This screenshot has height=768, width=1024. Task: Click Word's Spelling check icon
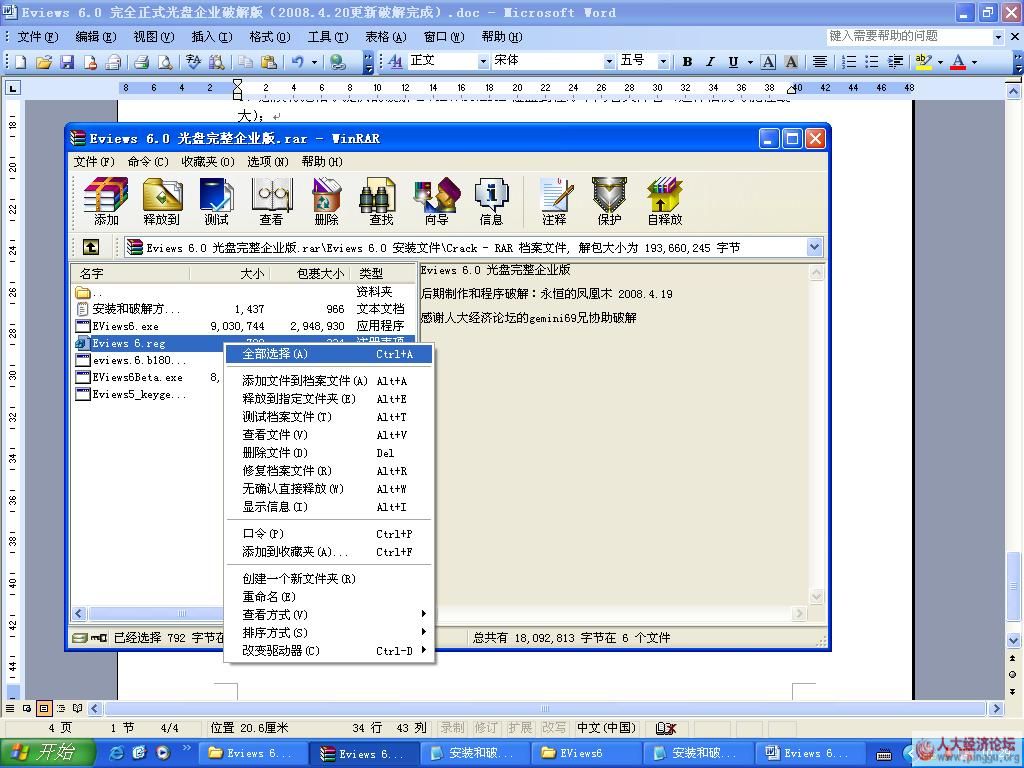[x=193, y=62]
